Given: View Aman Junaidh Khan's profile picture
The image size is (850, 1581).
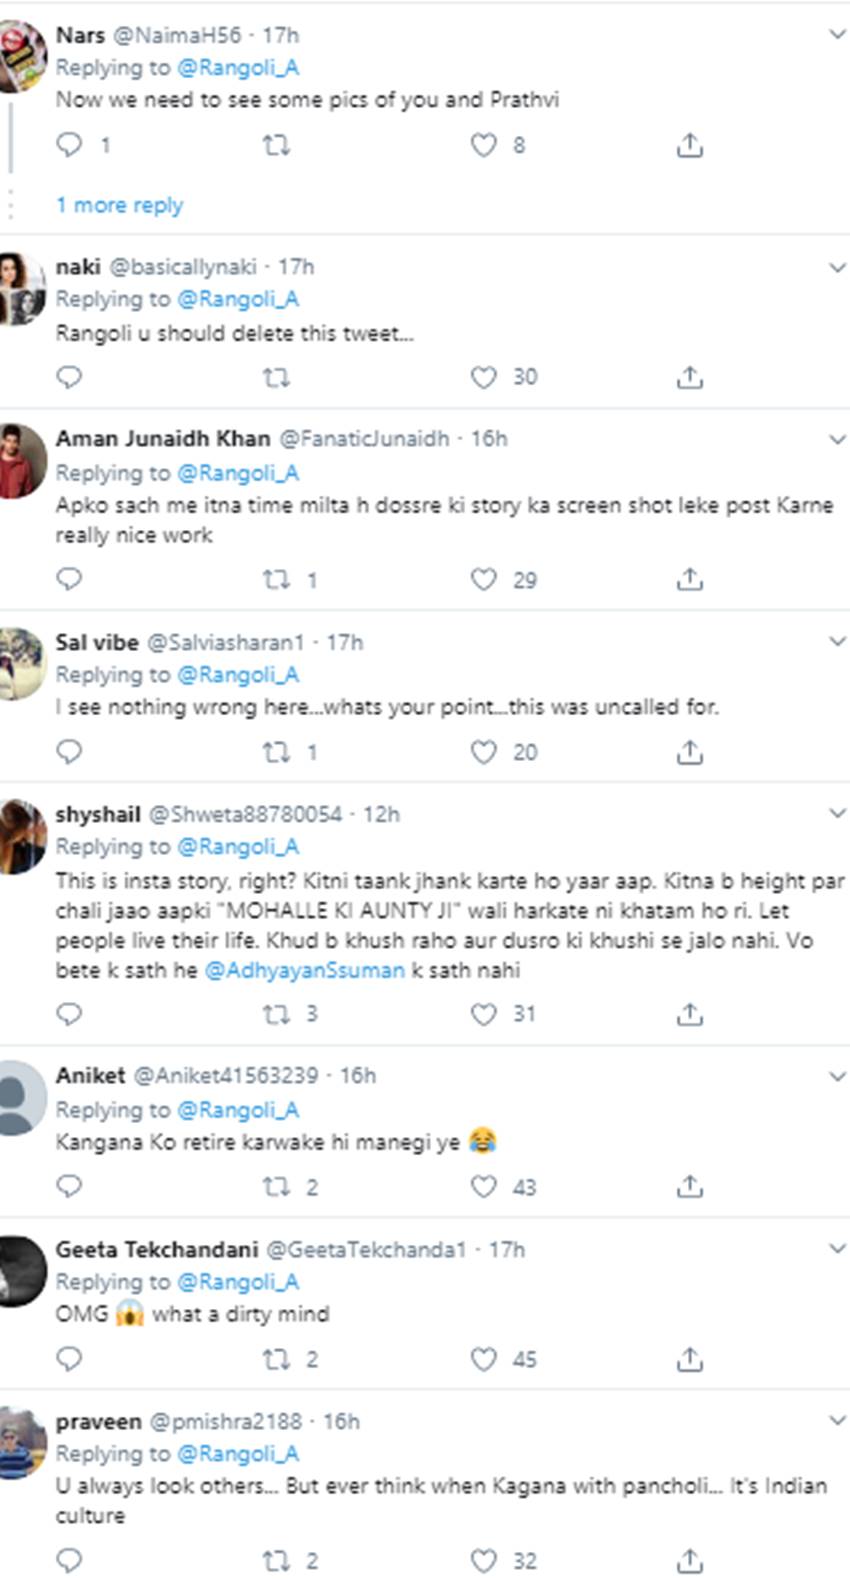Looking at the screenshot, I should tap(22, 460).
